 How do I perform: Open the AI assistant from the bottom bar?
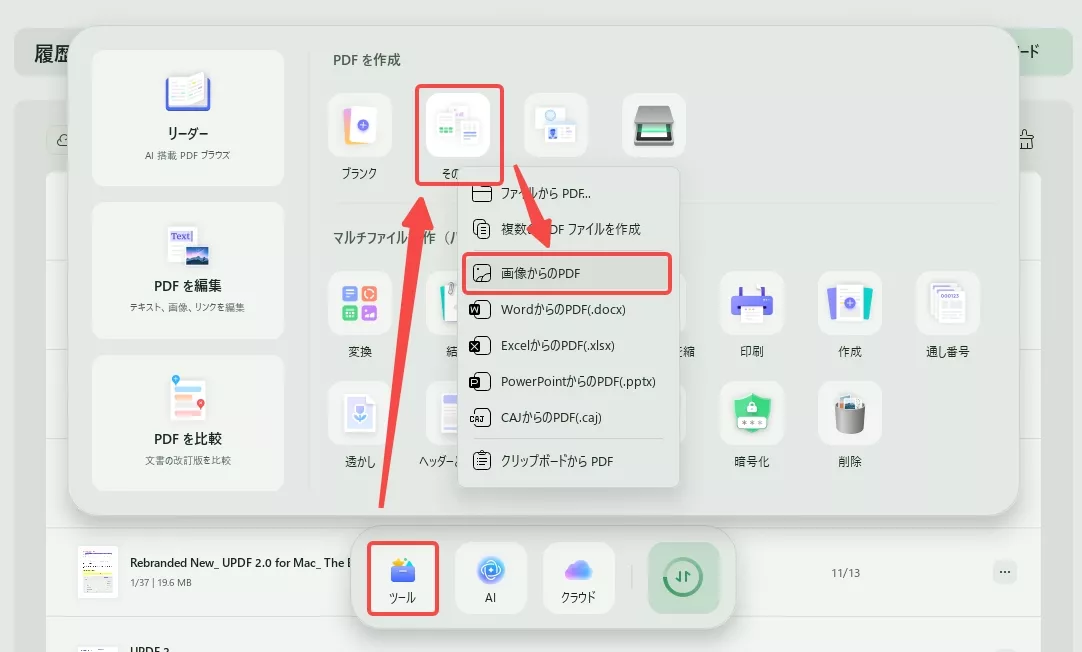pos(490,578)
